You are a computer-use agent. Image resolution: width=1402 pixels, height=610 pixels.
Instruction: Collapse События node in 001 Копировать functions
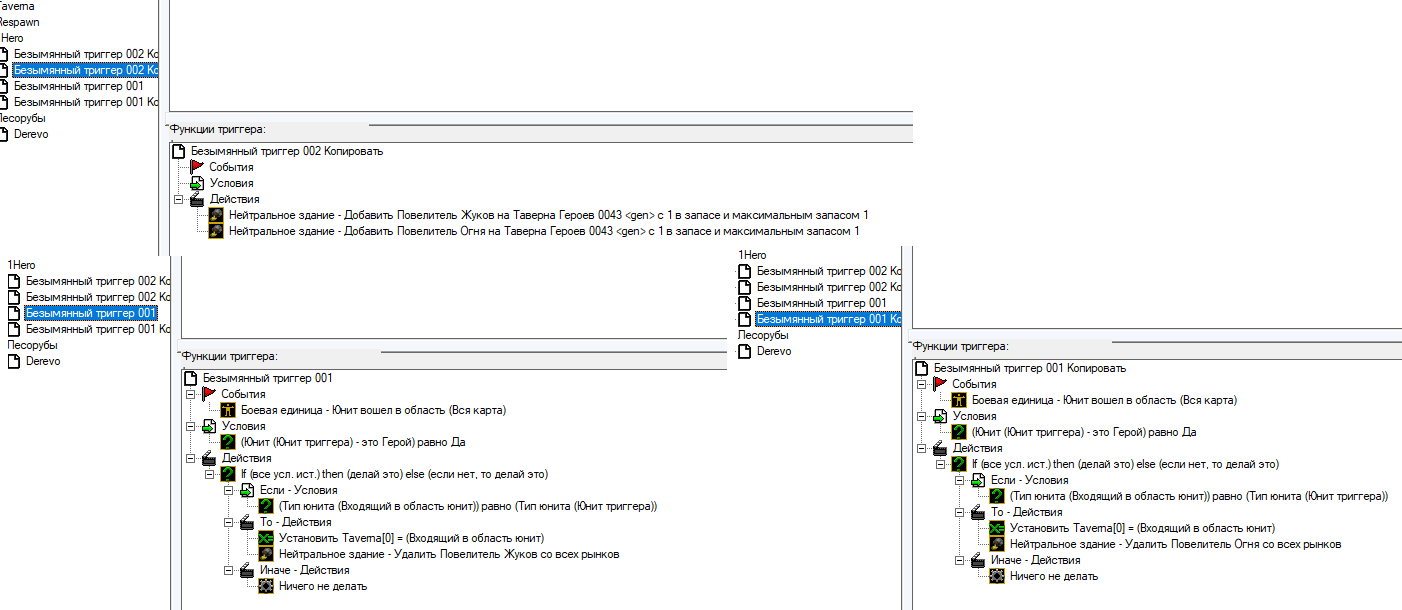pos(922,384)
